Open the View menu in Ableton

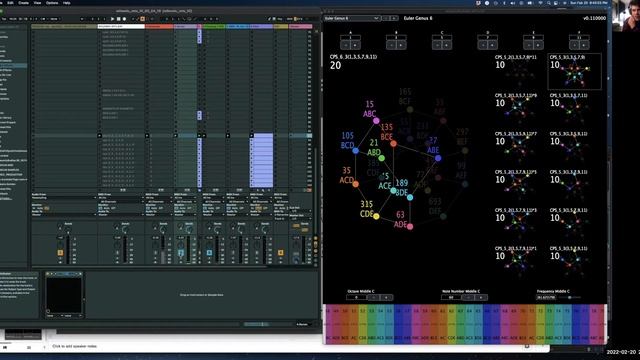[37, 3]
